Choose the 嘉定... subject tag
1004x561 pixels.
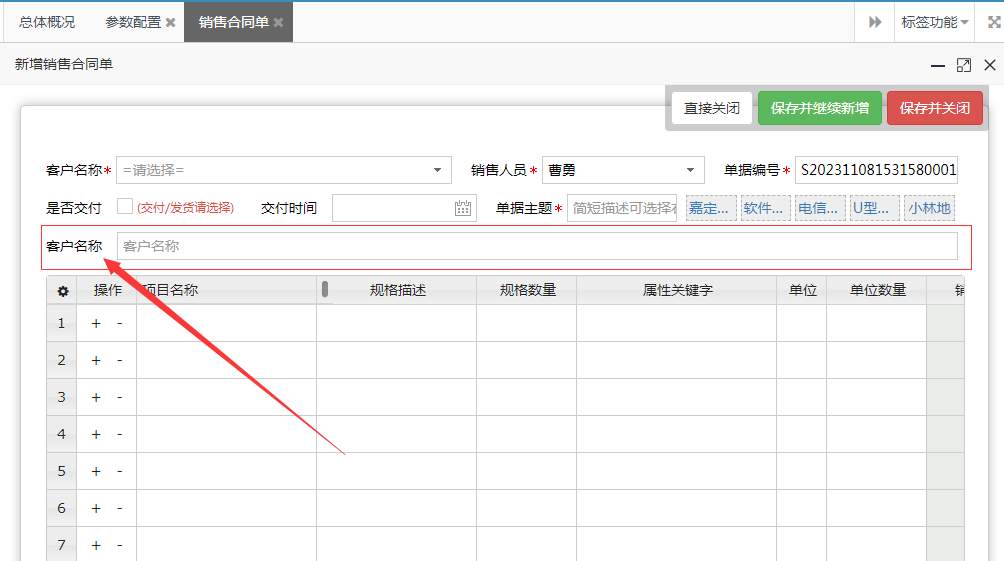coord(711,209)
